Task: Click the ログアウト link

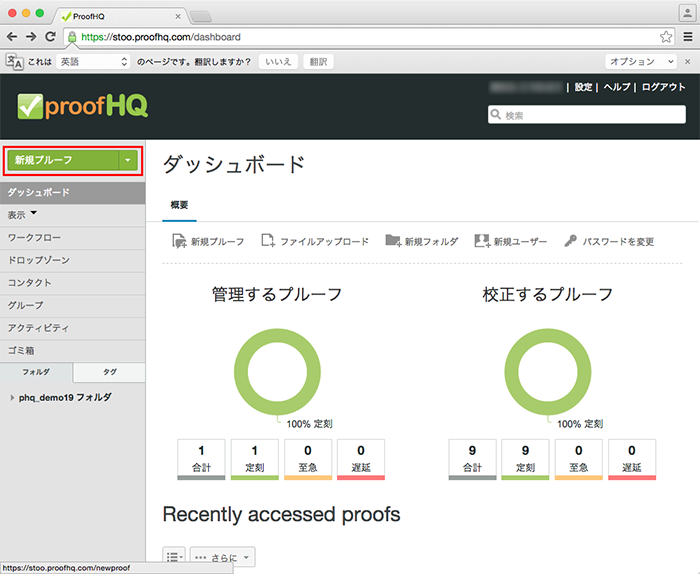Action: point(663,87)
